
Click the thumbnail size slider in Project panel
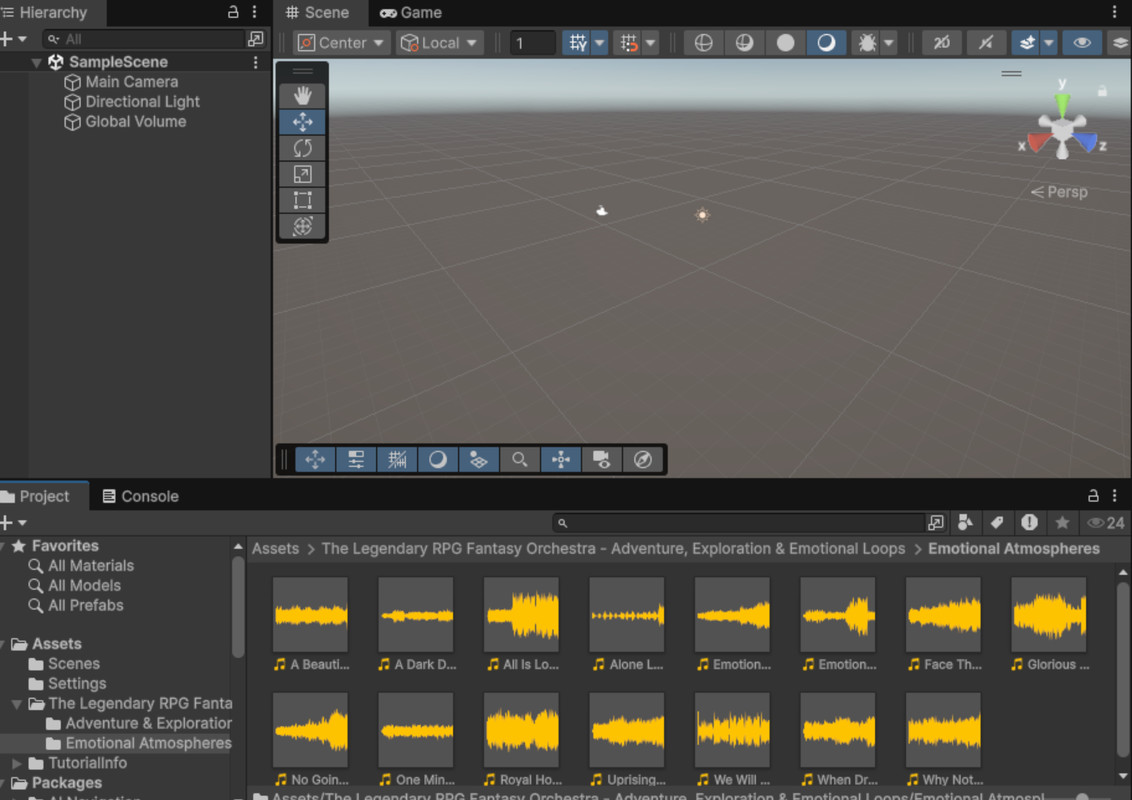[x=1082, y=797]
